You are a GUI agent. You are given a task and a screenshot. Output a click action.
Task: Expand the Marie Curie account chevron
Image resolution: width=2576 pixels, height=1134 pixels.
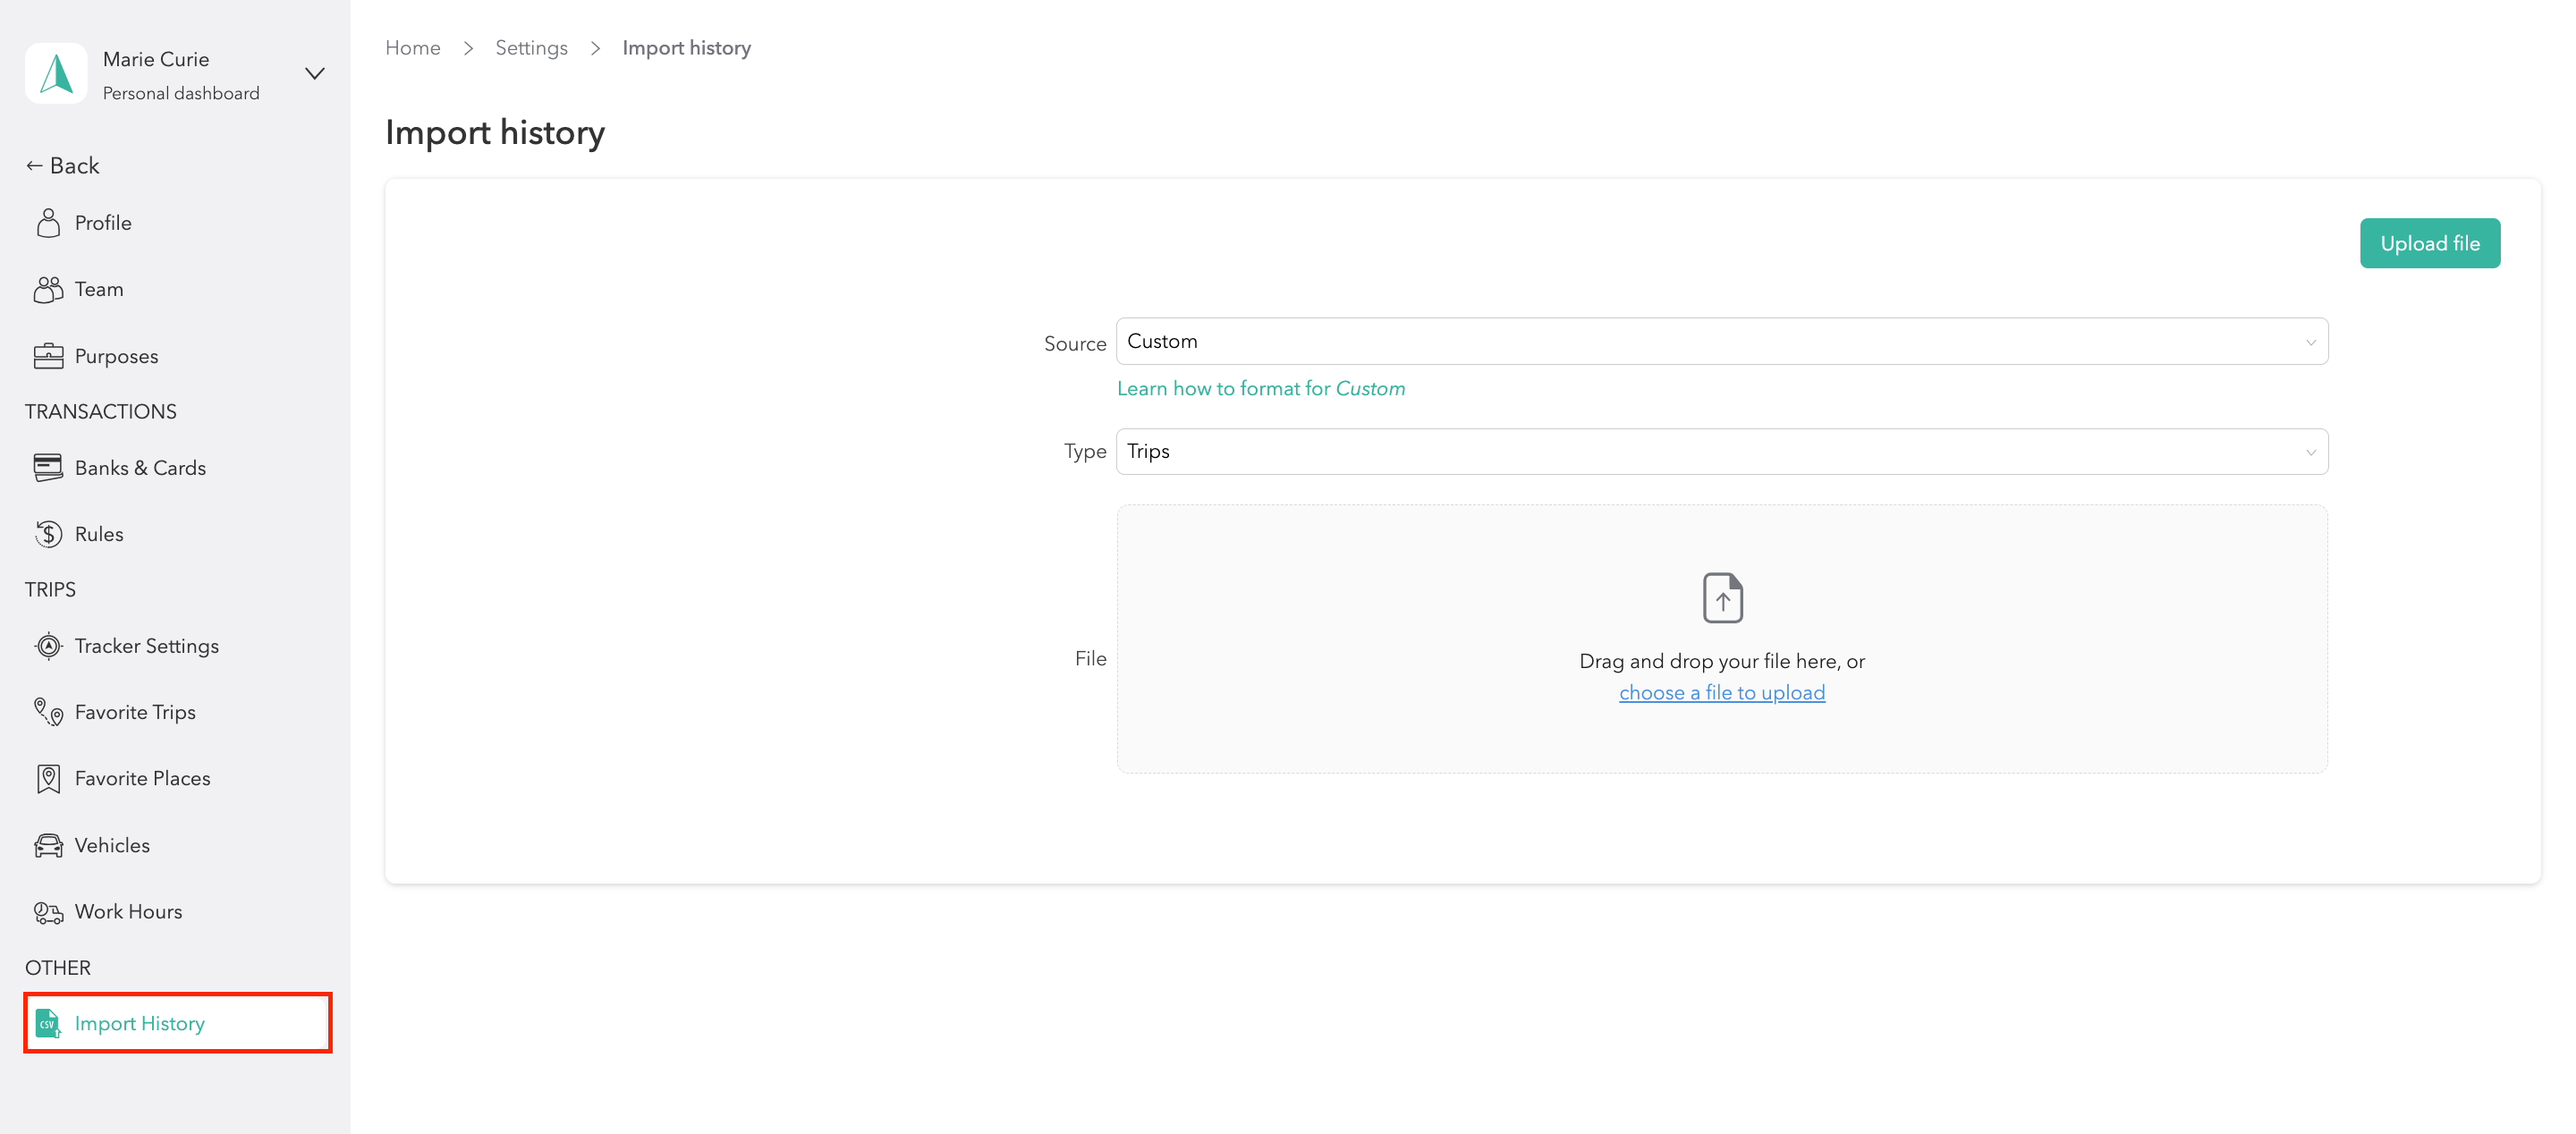coord(315,74)
